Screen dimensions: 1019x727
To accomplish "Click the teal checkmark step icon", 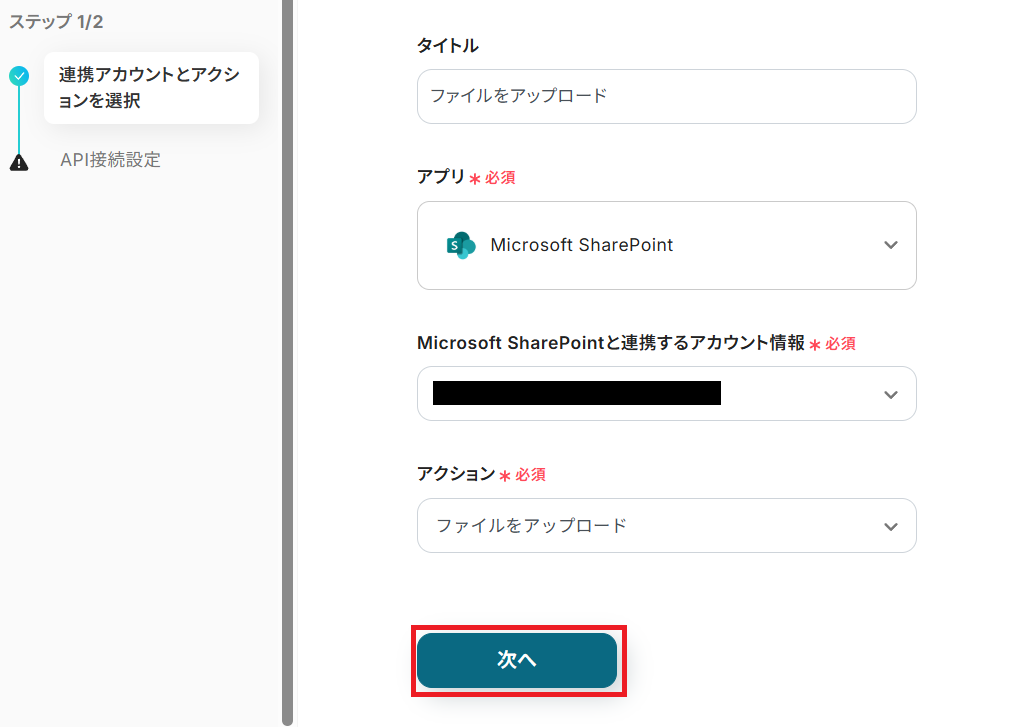I will 19,76.
